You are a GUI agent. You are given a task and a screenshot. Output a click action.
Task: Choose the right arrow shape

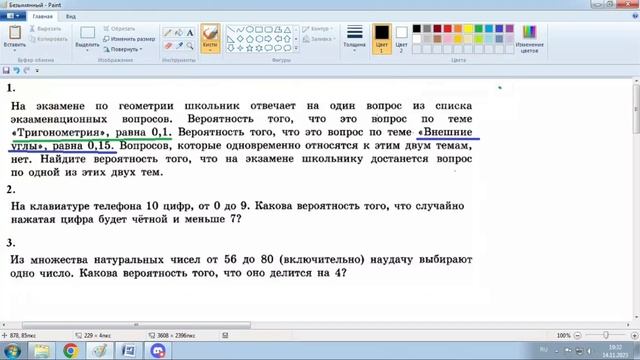(x=268, y=39)
